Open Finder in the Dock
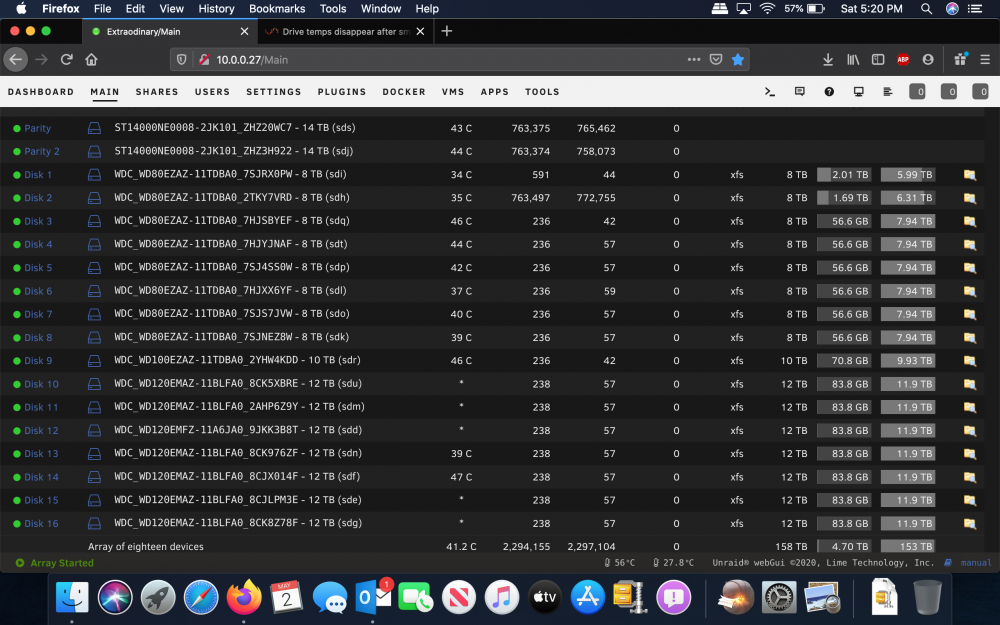Screen dimensions: 1000x625 pos(72,598)
